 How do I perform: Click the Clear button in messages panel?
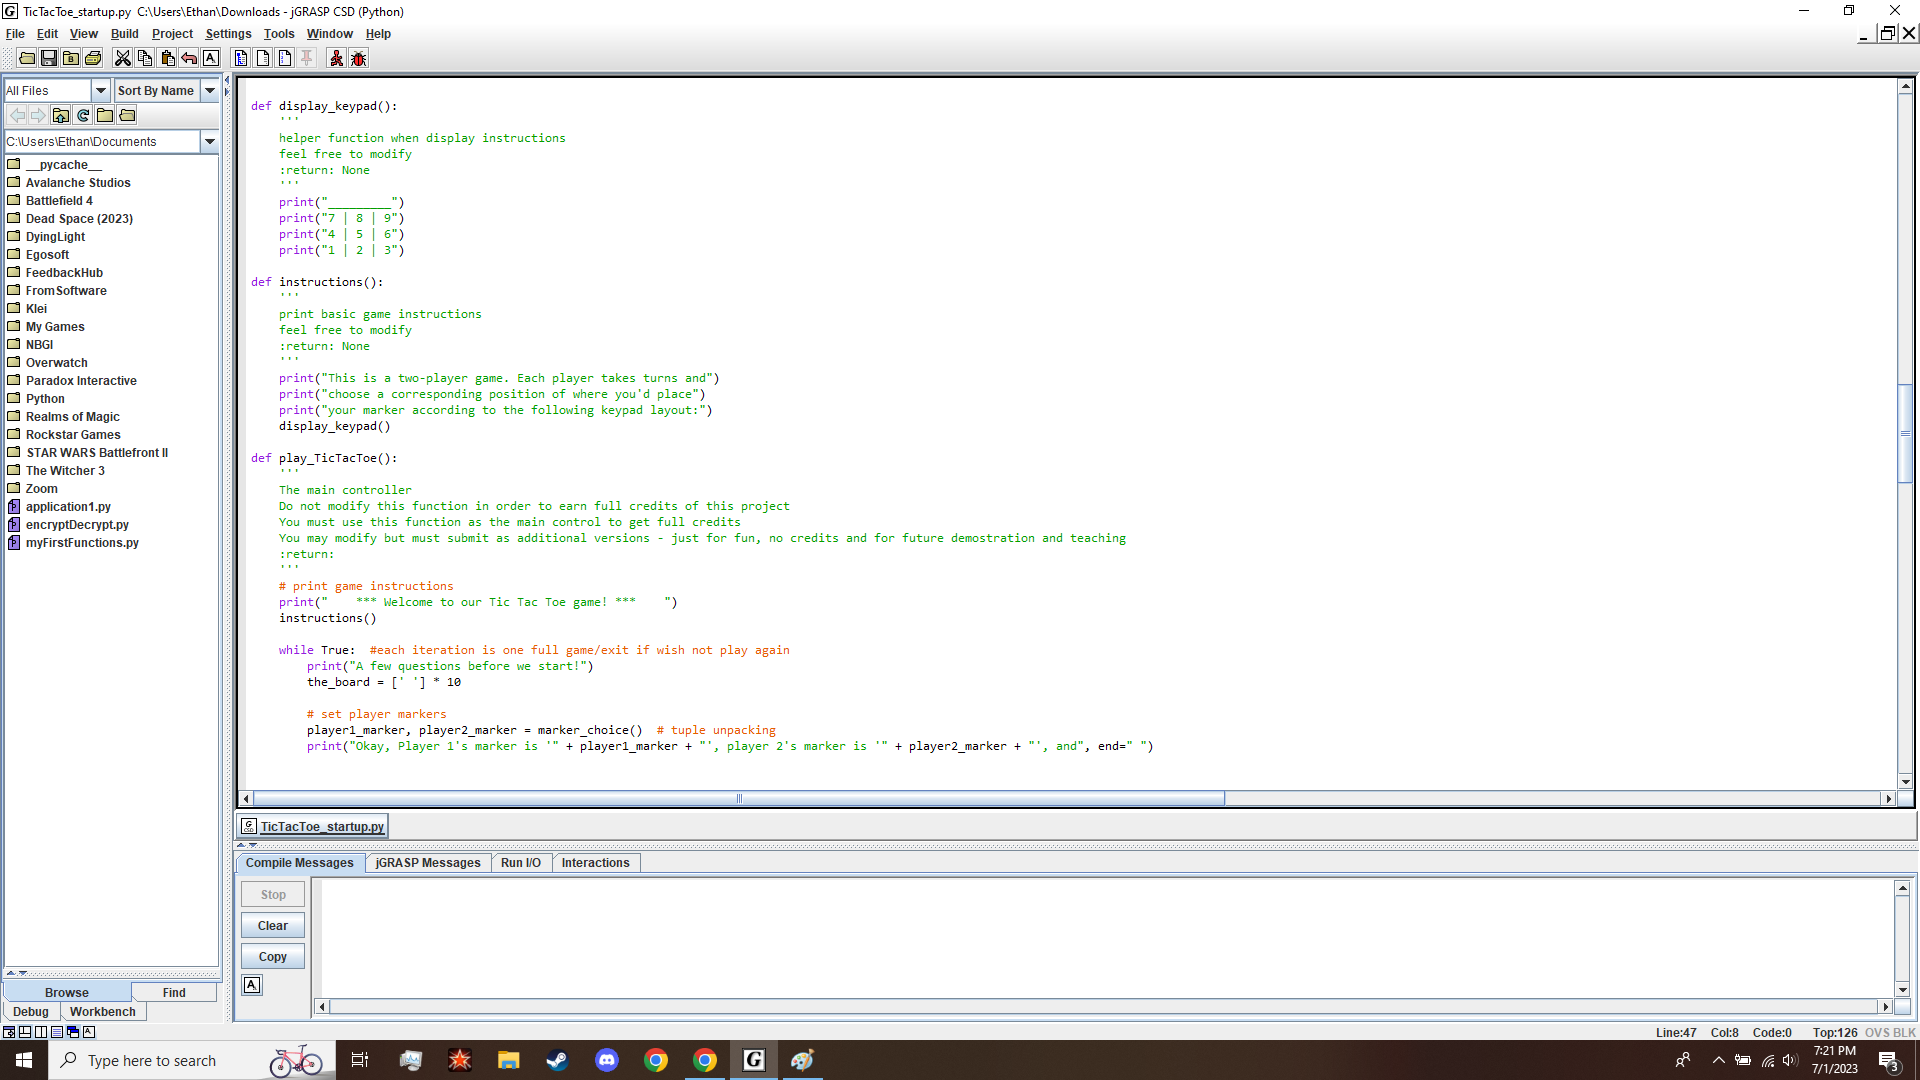point(272,926)
